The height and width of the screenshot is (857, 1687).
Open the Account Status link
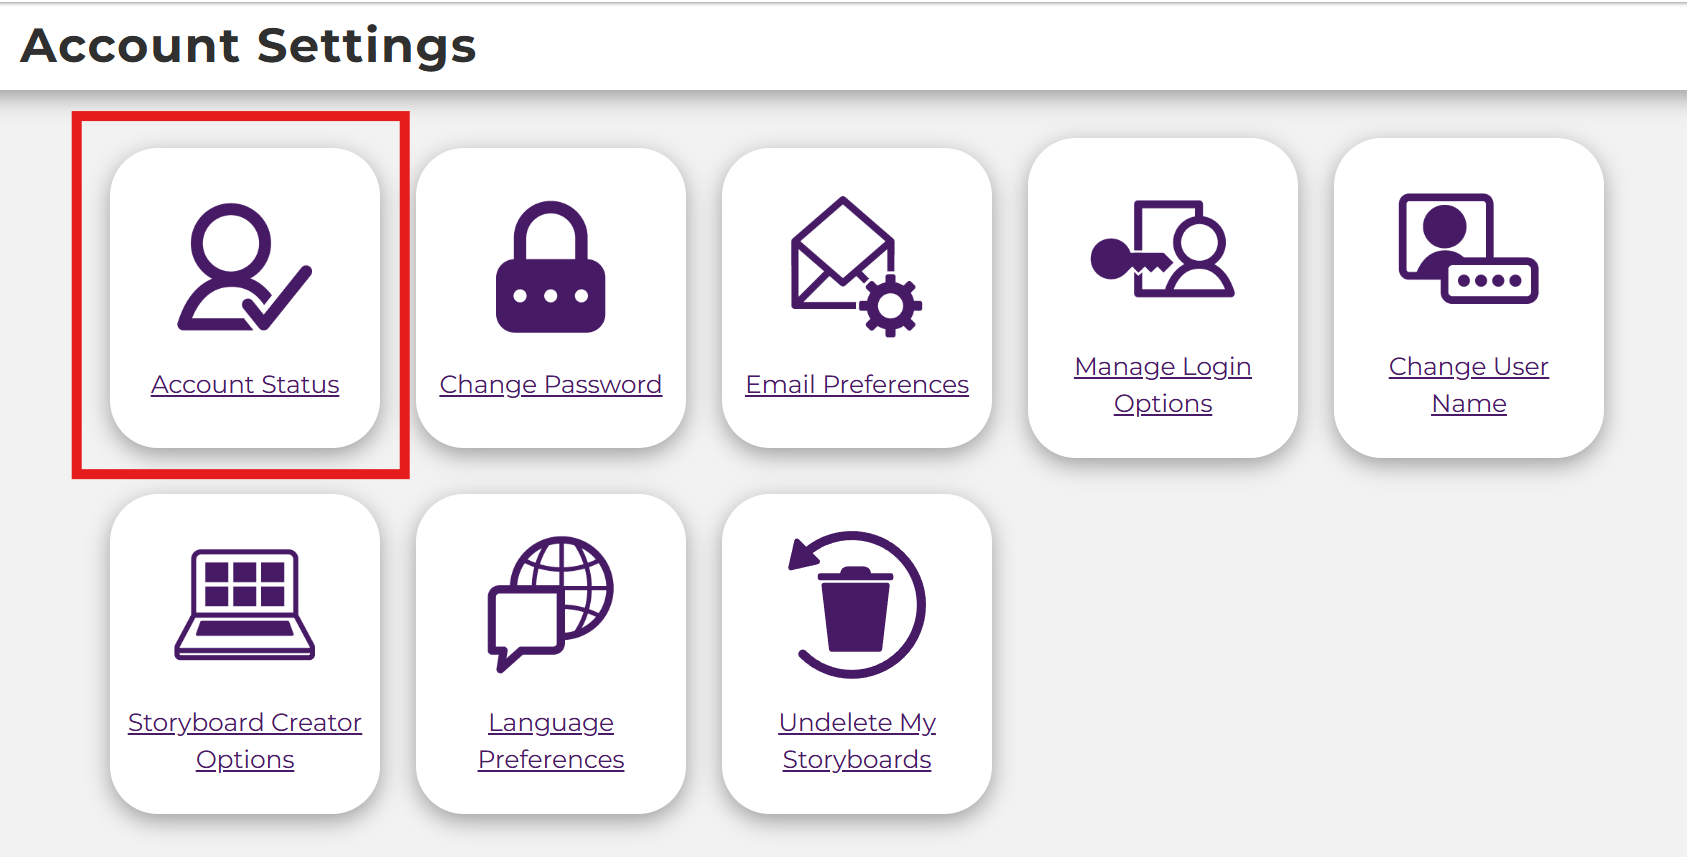(245, 385)
